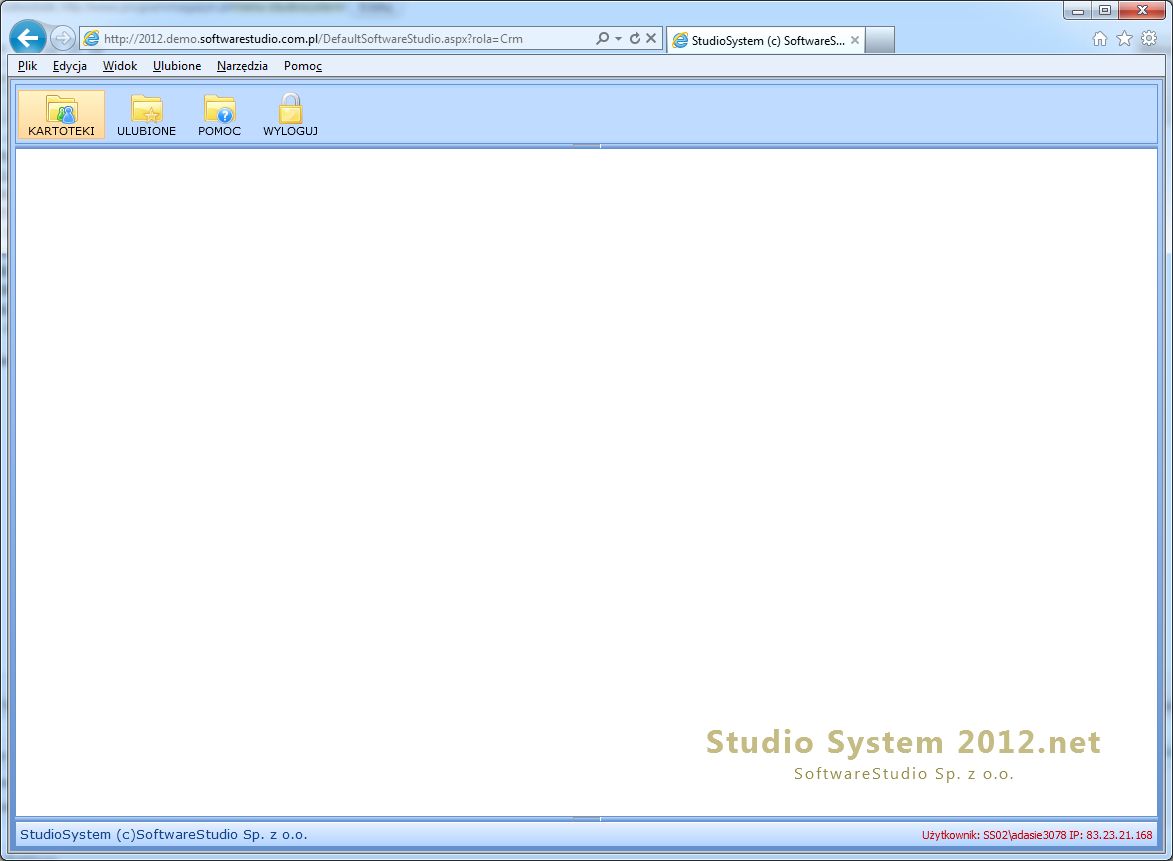Screen dimensions: 1173x861
Task: Collapse the top frame splitter handle
Action: tap(586, 145)
